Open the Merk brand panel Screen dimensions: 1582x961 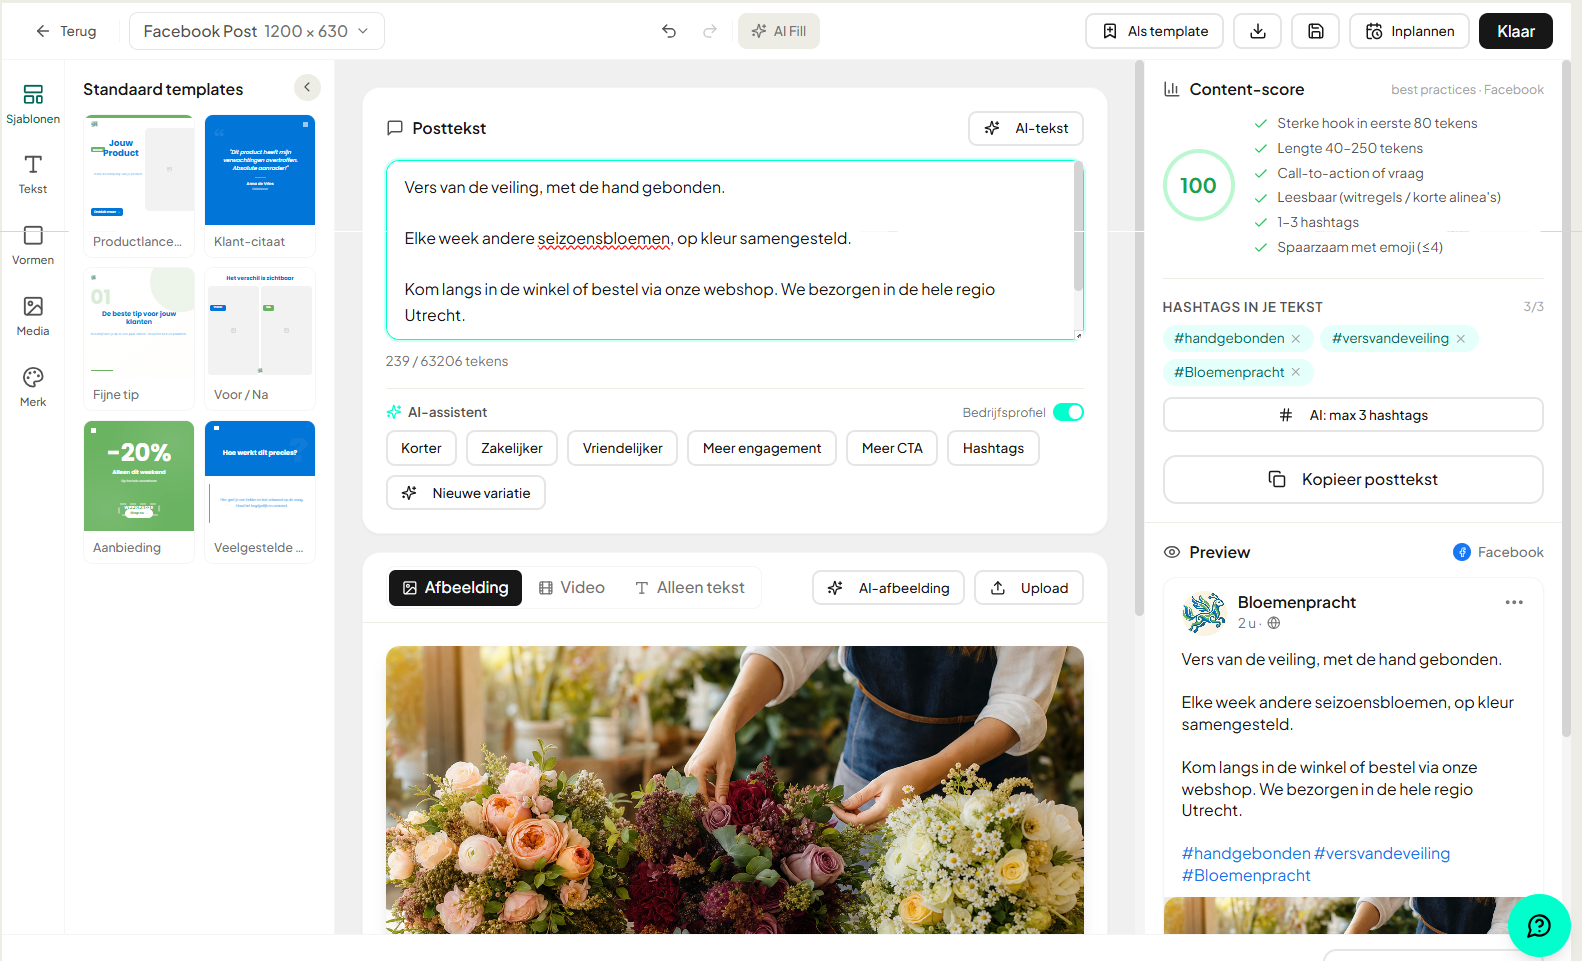pyautogui.click(x=33, y=387)
